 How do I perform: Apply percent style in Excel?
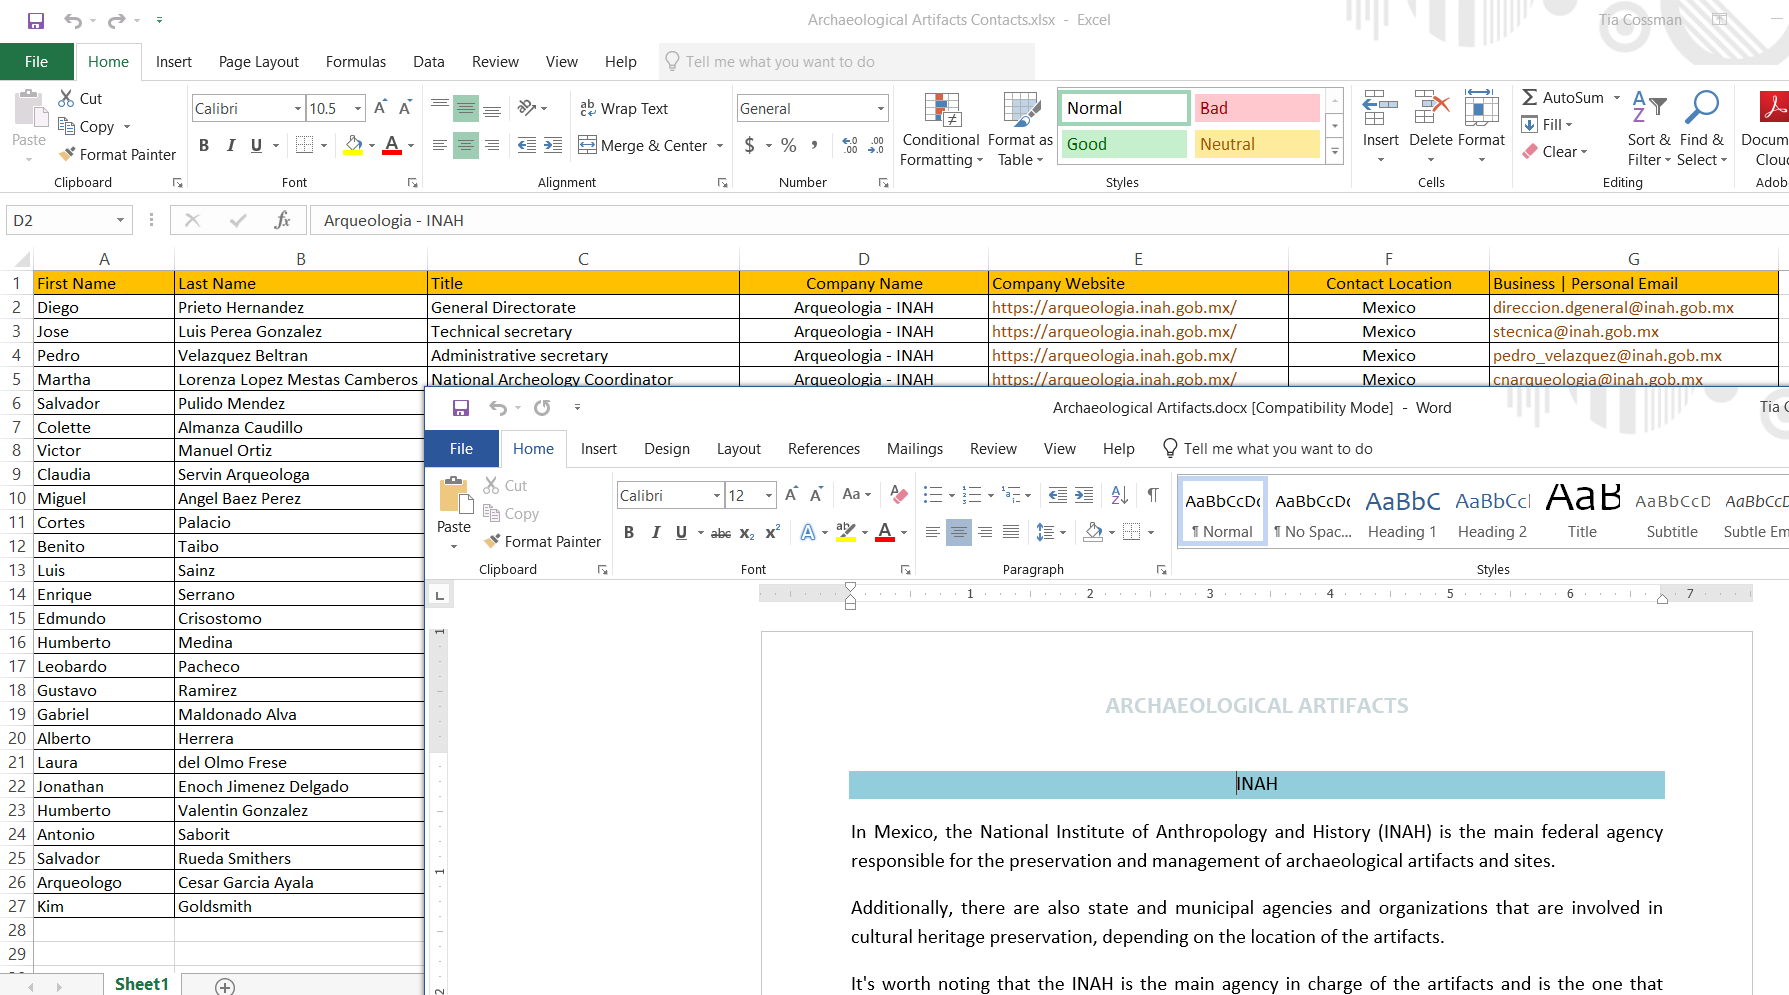(x=789, y=145)
